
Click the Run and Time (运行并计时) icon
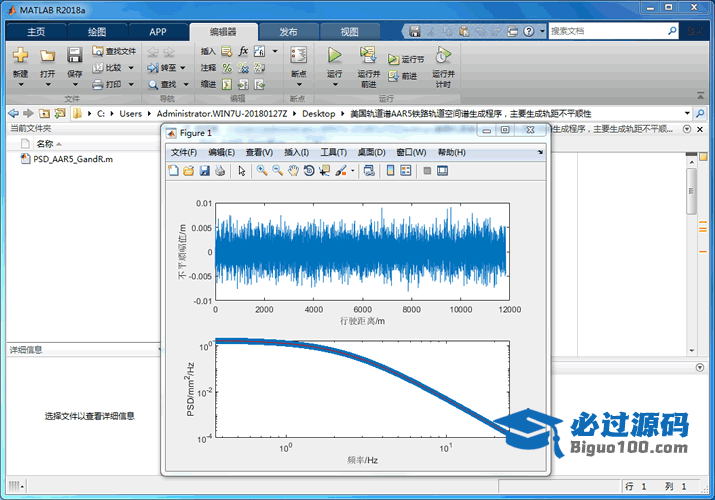442,56
